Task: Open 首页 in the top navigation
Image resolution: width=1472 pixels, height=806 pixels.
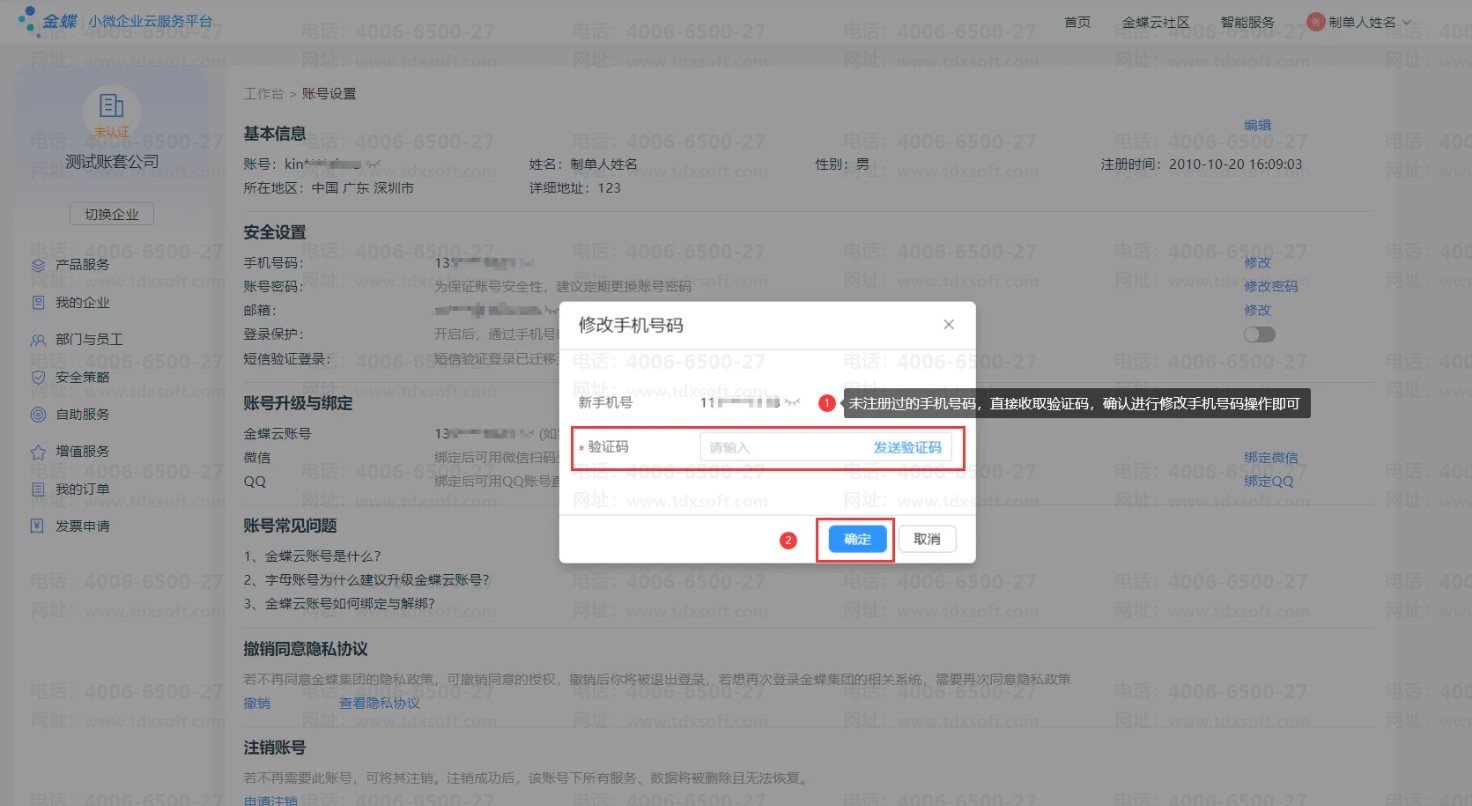Action: tap(1077, 22)
